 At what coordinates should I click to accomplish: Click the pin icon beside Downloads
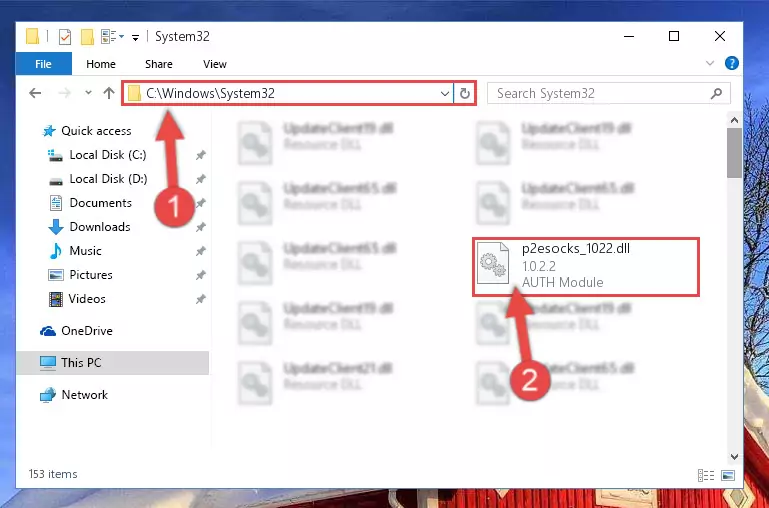pyautogui.click(x=200, y=228)
